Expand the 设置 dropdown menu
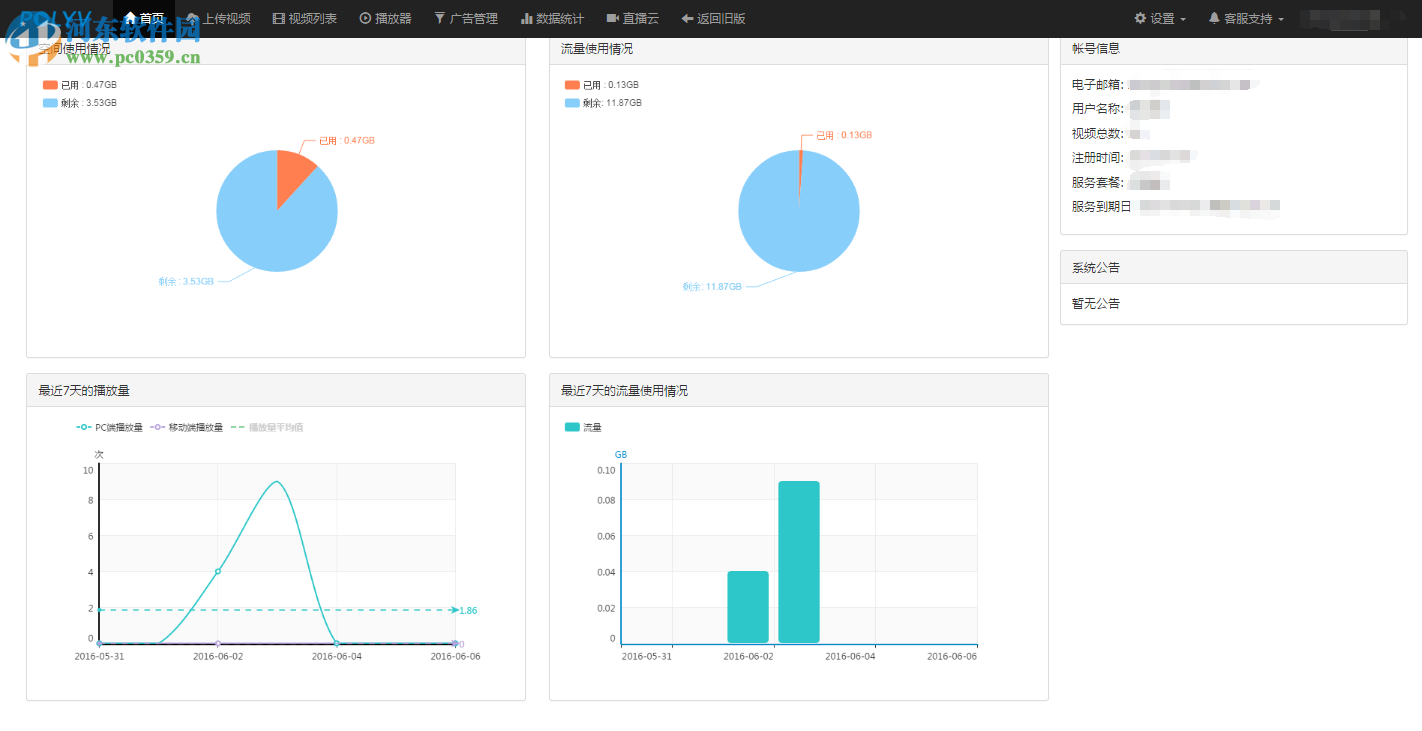Screen dimensions: 1422x731 pos(1160,18)
